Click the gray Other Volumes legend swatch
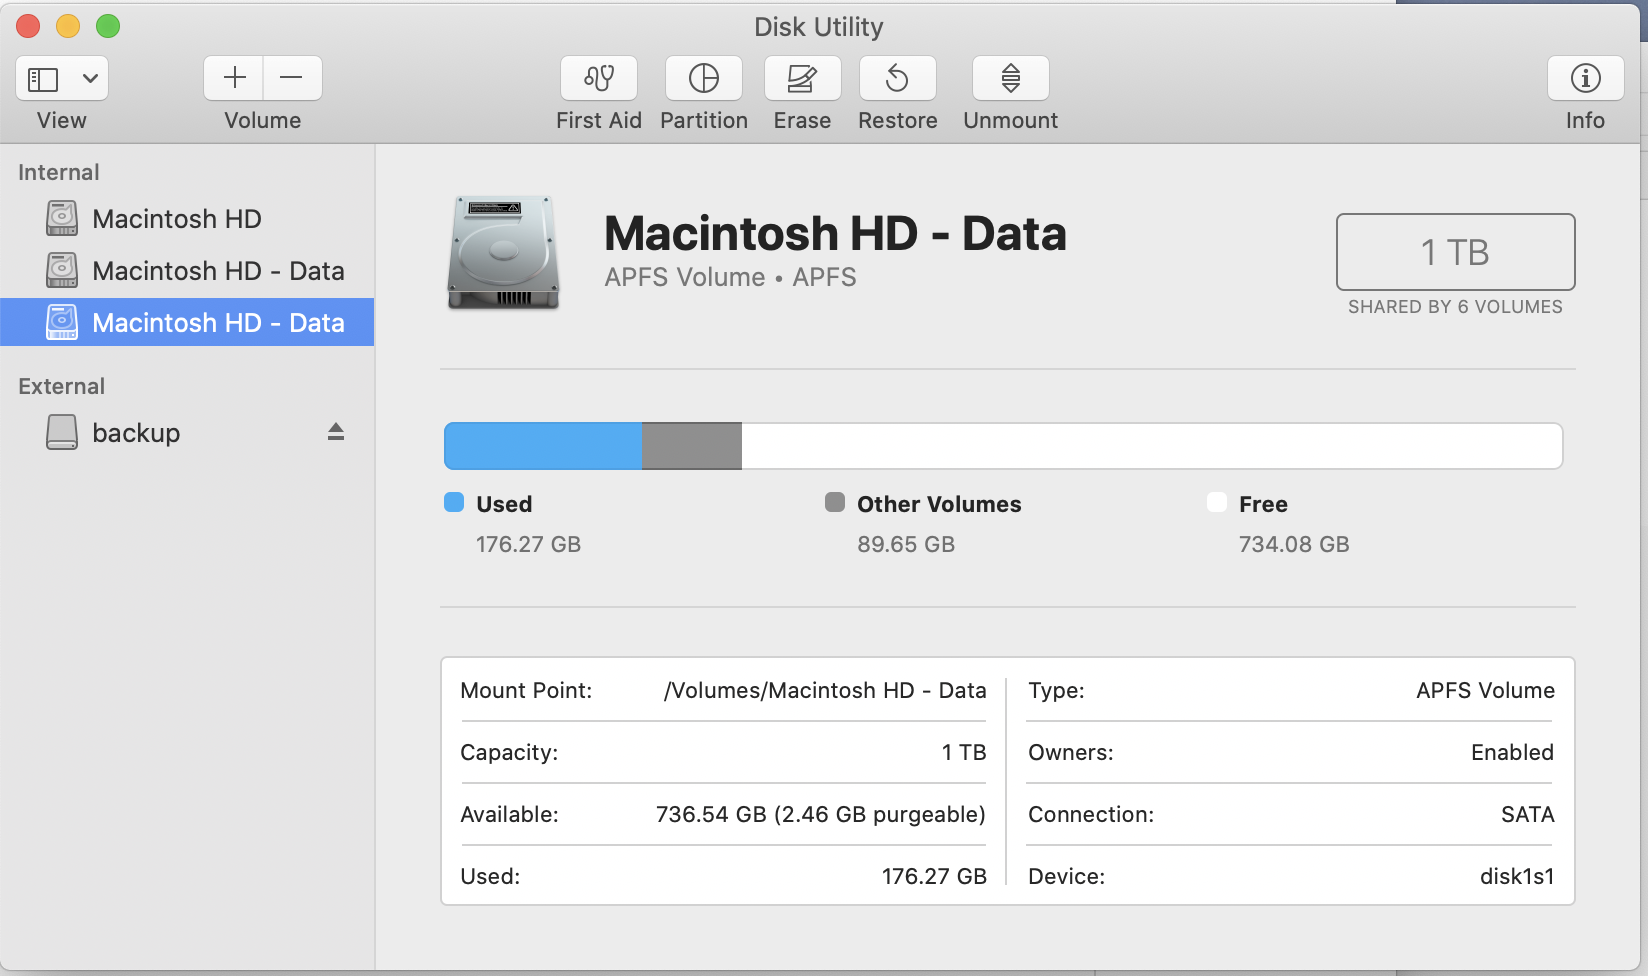 point(835,502)
